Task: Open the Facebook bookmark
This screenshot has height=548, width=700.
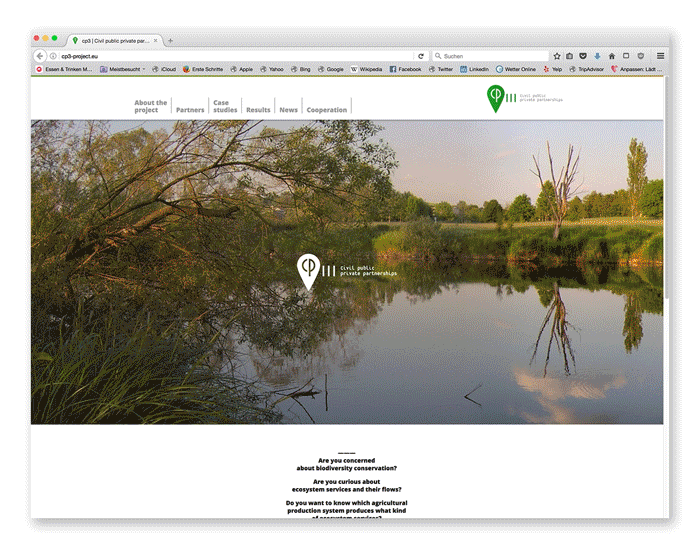Action: (405, 69)
